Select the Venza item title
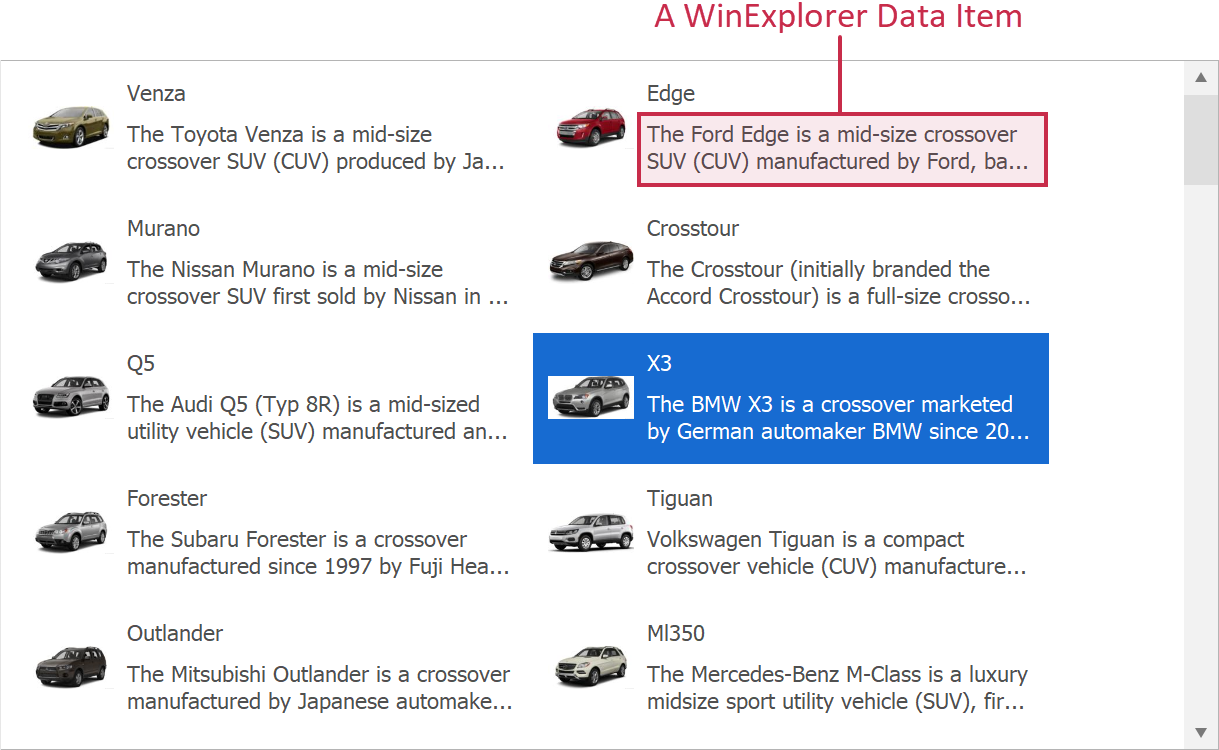 click(x=156, y=93)
